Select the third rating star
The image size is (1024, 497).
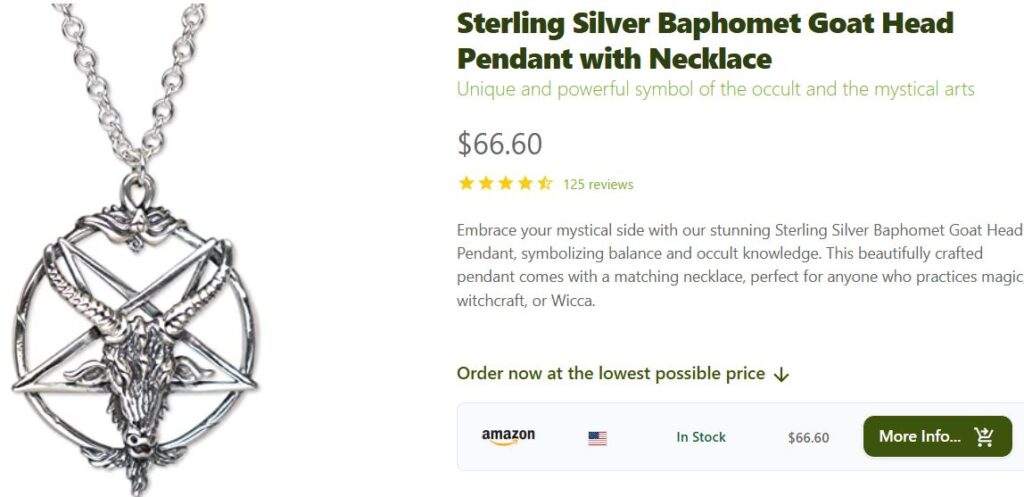(506, 183)
